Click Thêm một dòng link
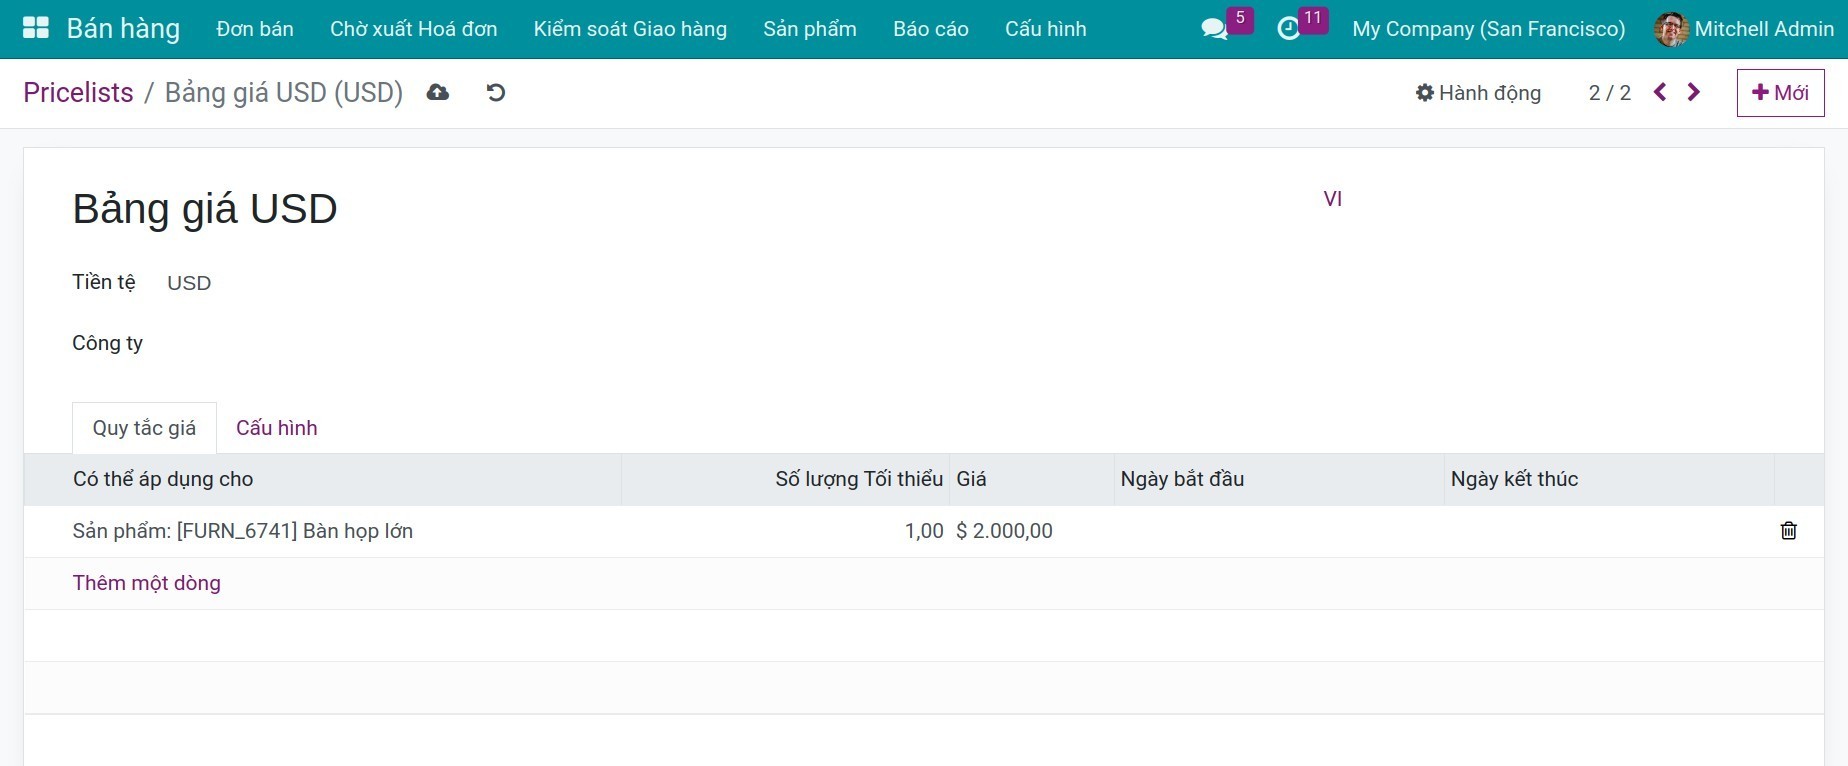The height and width of the screenshot is (766, 1848). click(x=147, y=583)
